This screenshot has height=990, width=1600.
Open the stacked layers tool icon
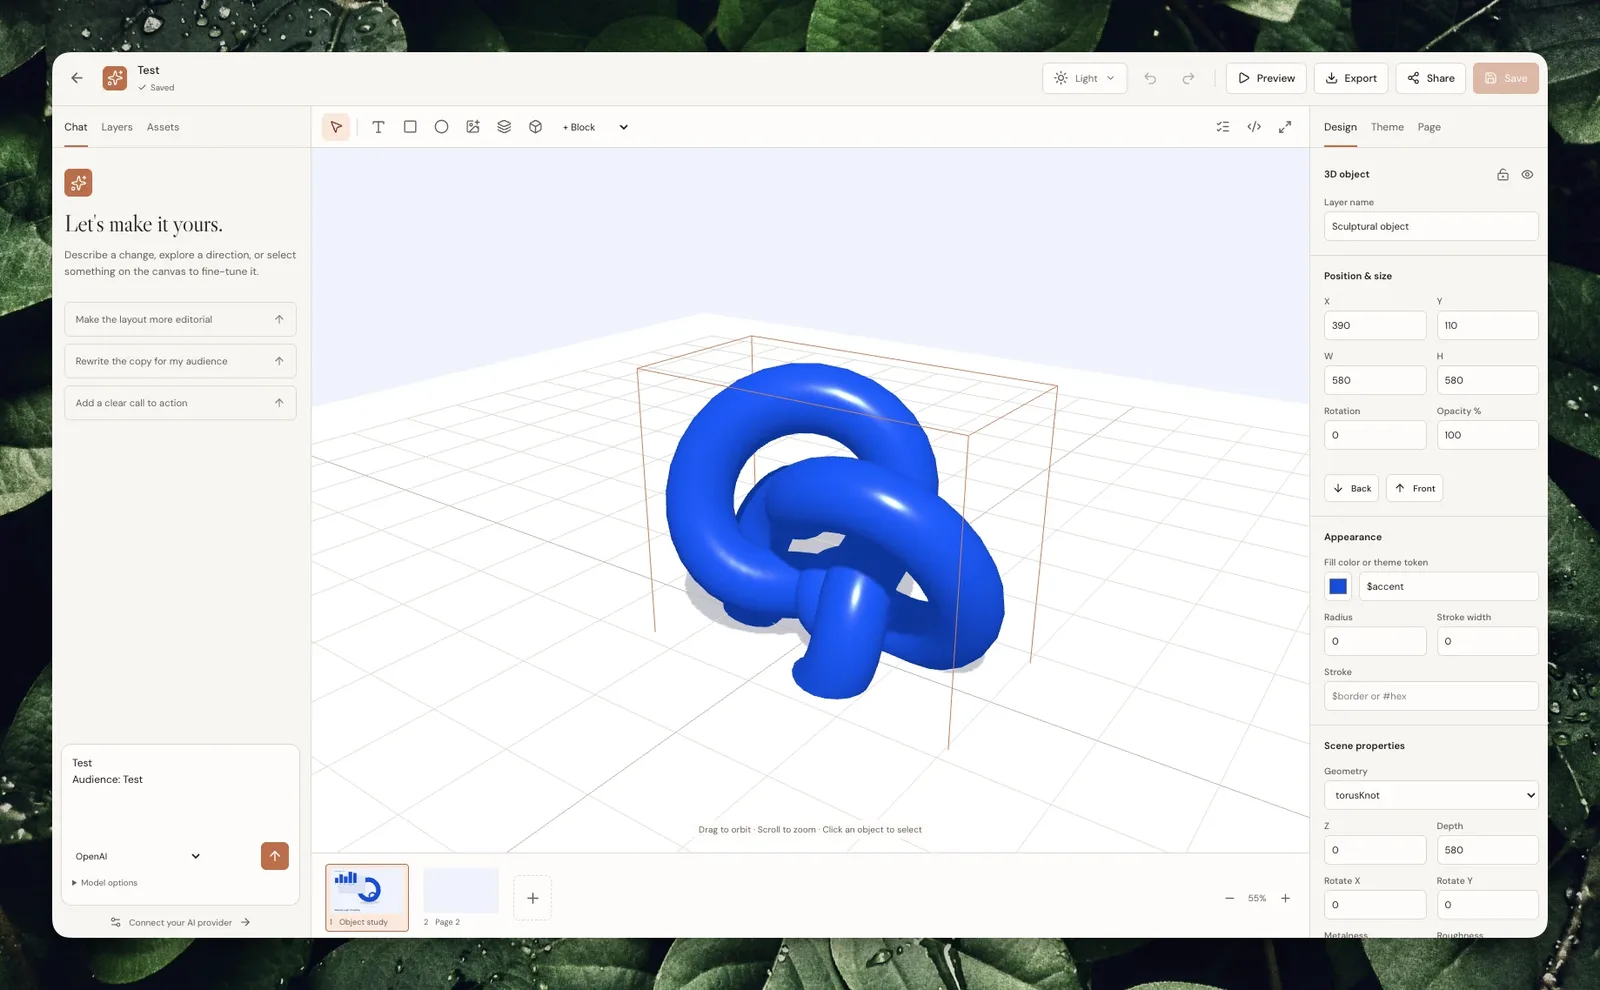tap(504, 127)
